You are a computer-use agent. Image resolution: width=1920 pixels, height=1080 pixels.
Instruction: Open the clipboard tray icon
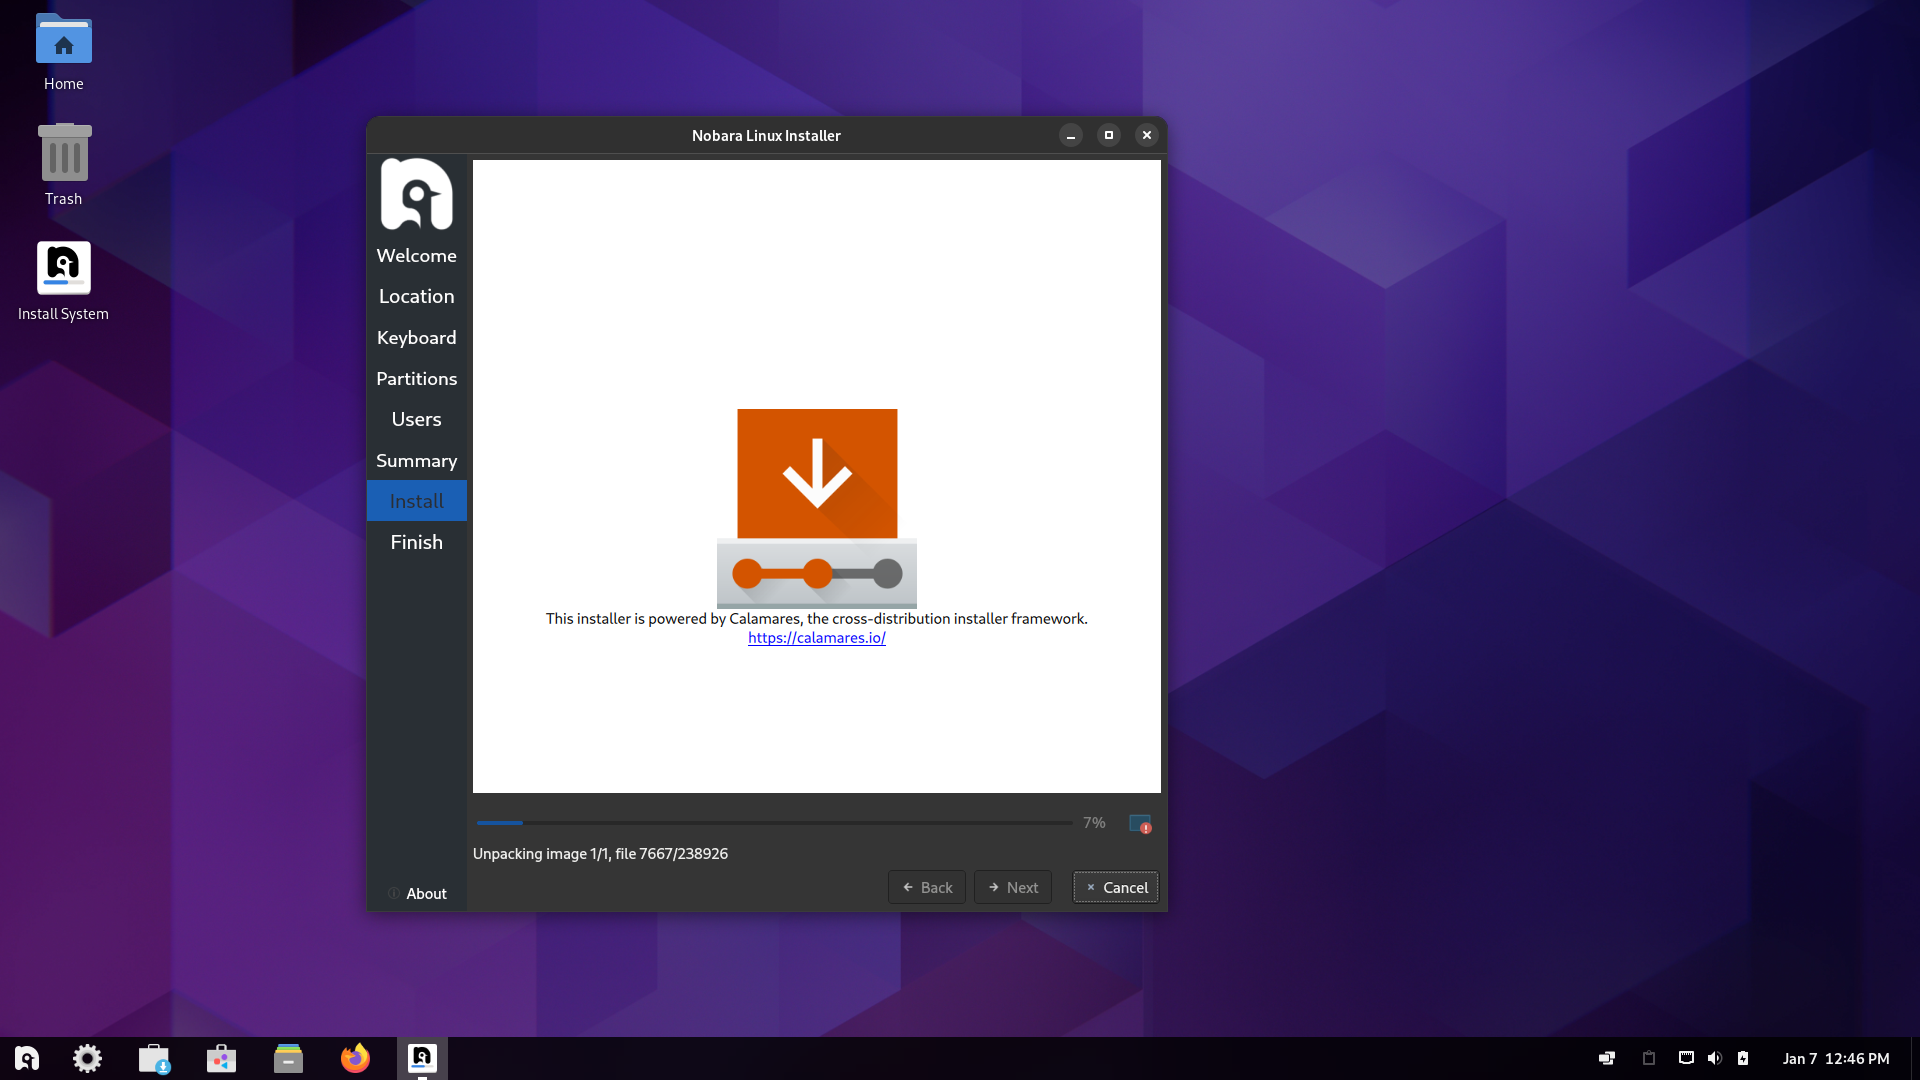[x=1649, y=1058]
